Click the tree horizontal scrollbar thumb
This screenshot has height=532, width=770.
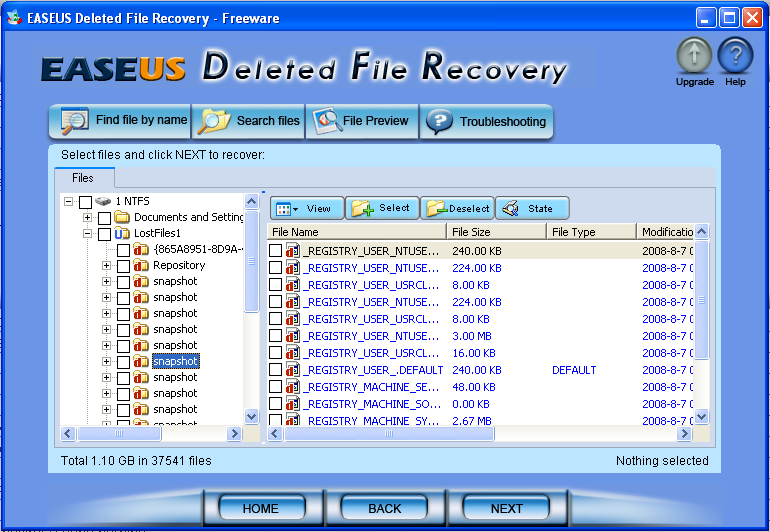pos(119,433)
